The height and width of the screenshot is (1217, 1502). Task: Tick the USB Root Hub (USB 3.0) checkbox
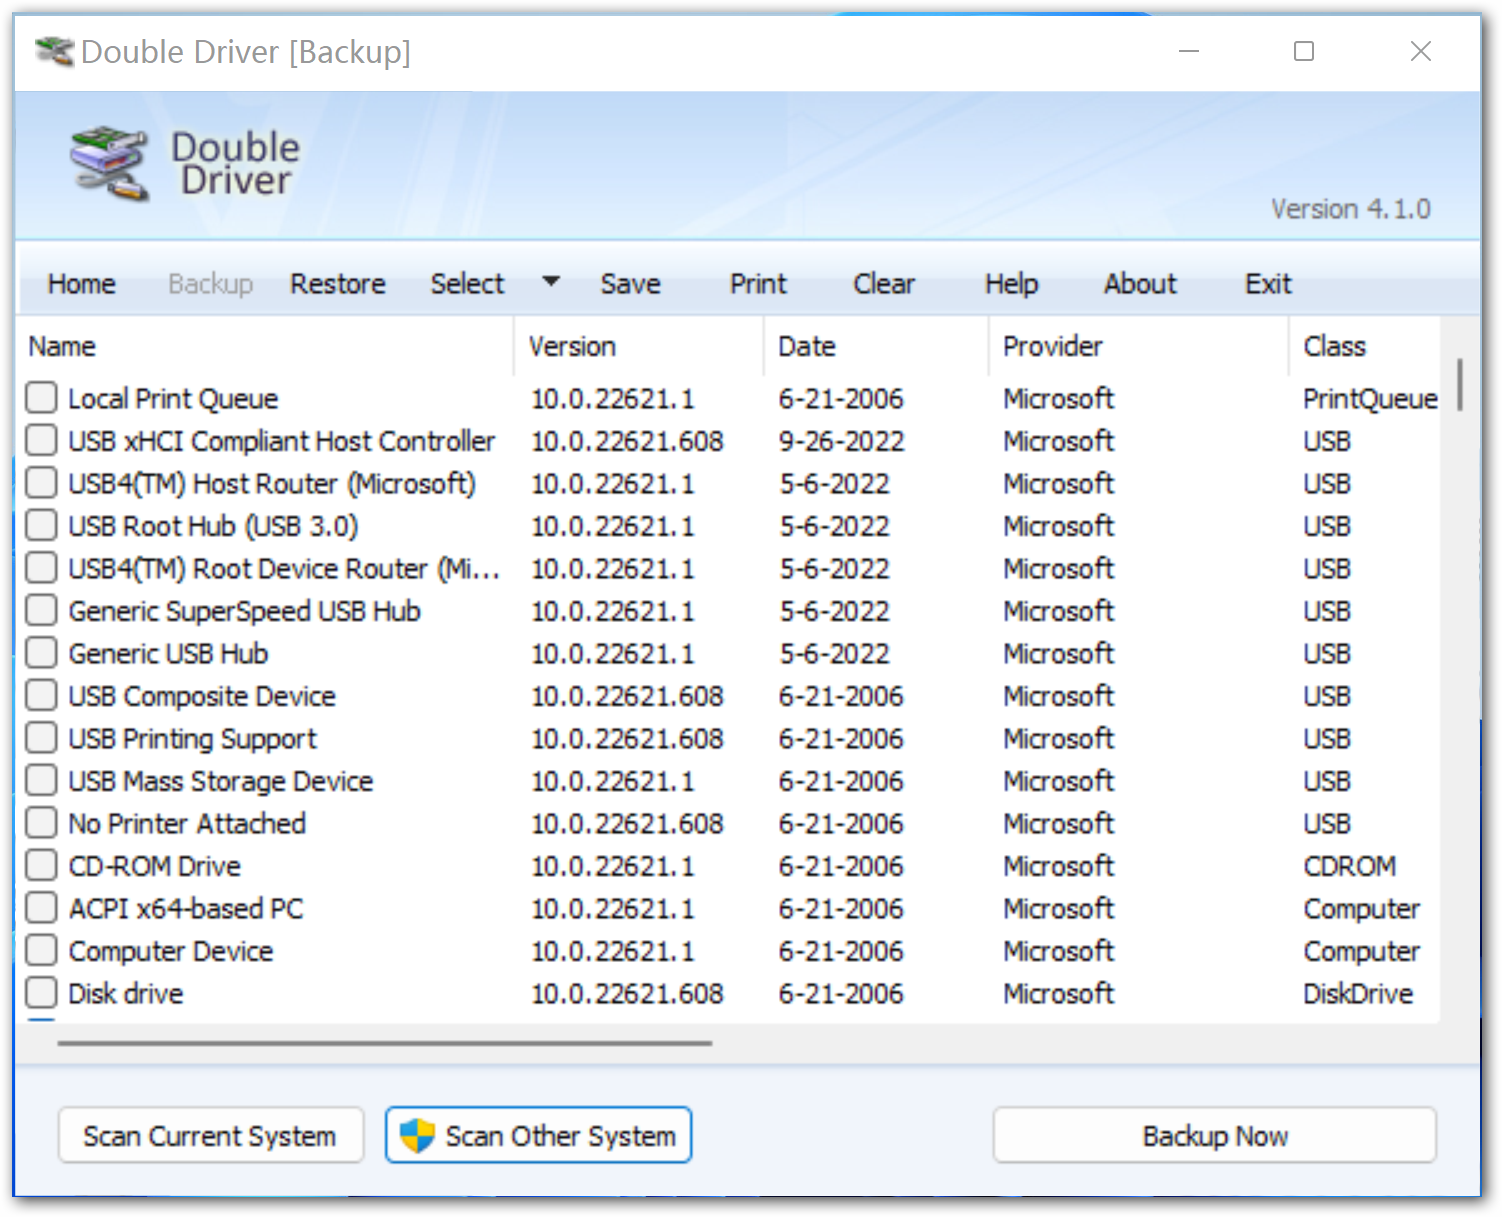coord(41,525)
